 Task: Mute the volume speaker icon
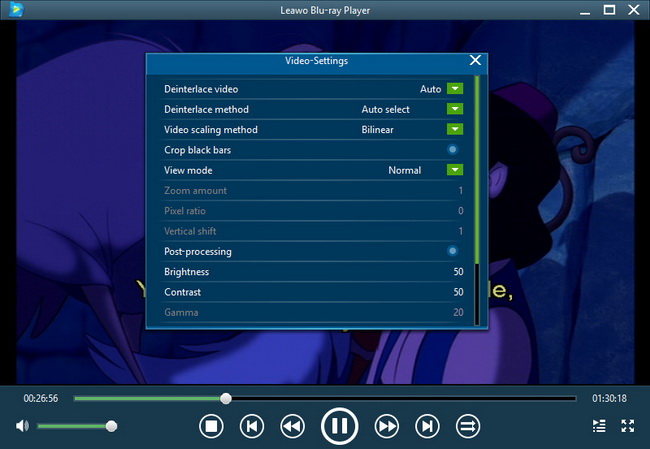click(22, 426)
